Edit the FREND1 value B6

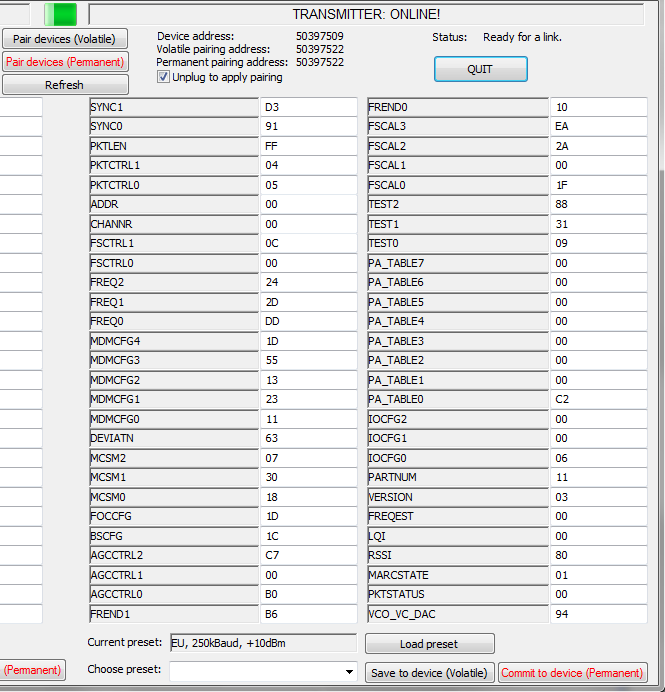point(308,614)
